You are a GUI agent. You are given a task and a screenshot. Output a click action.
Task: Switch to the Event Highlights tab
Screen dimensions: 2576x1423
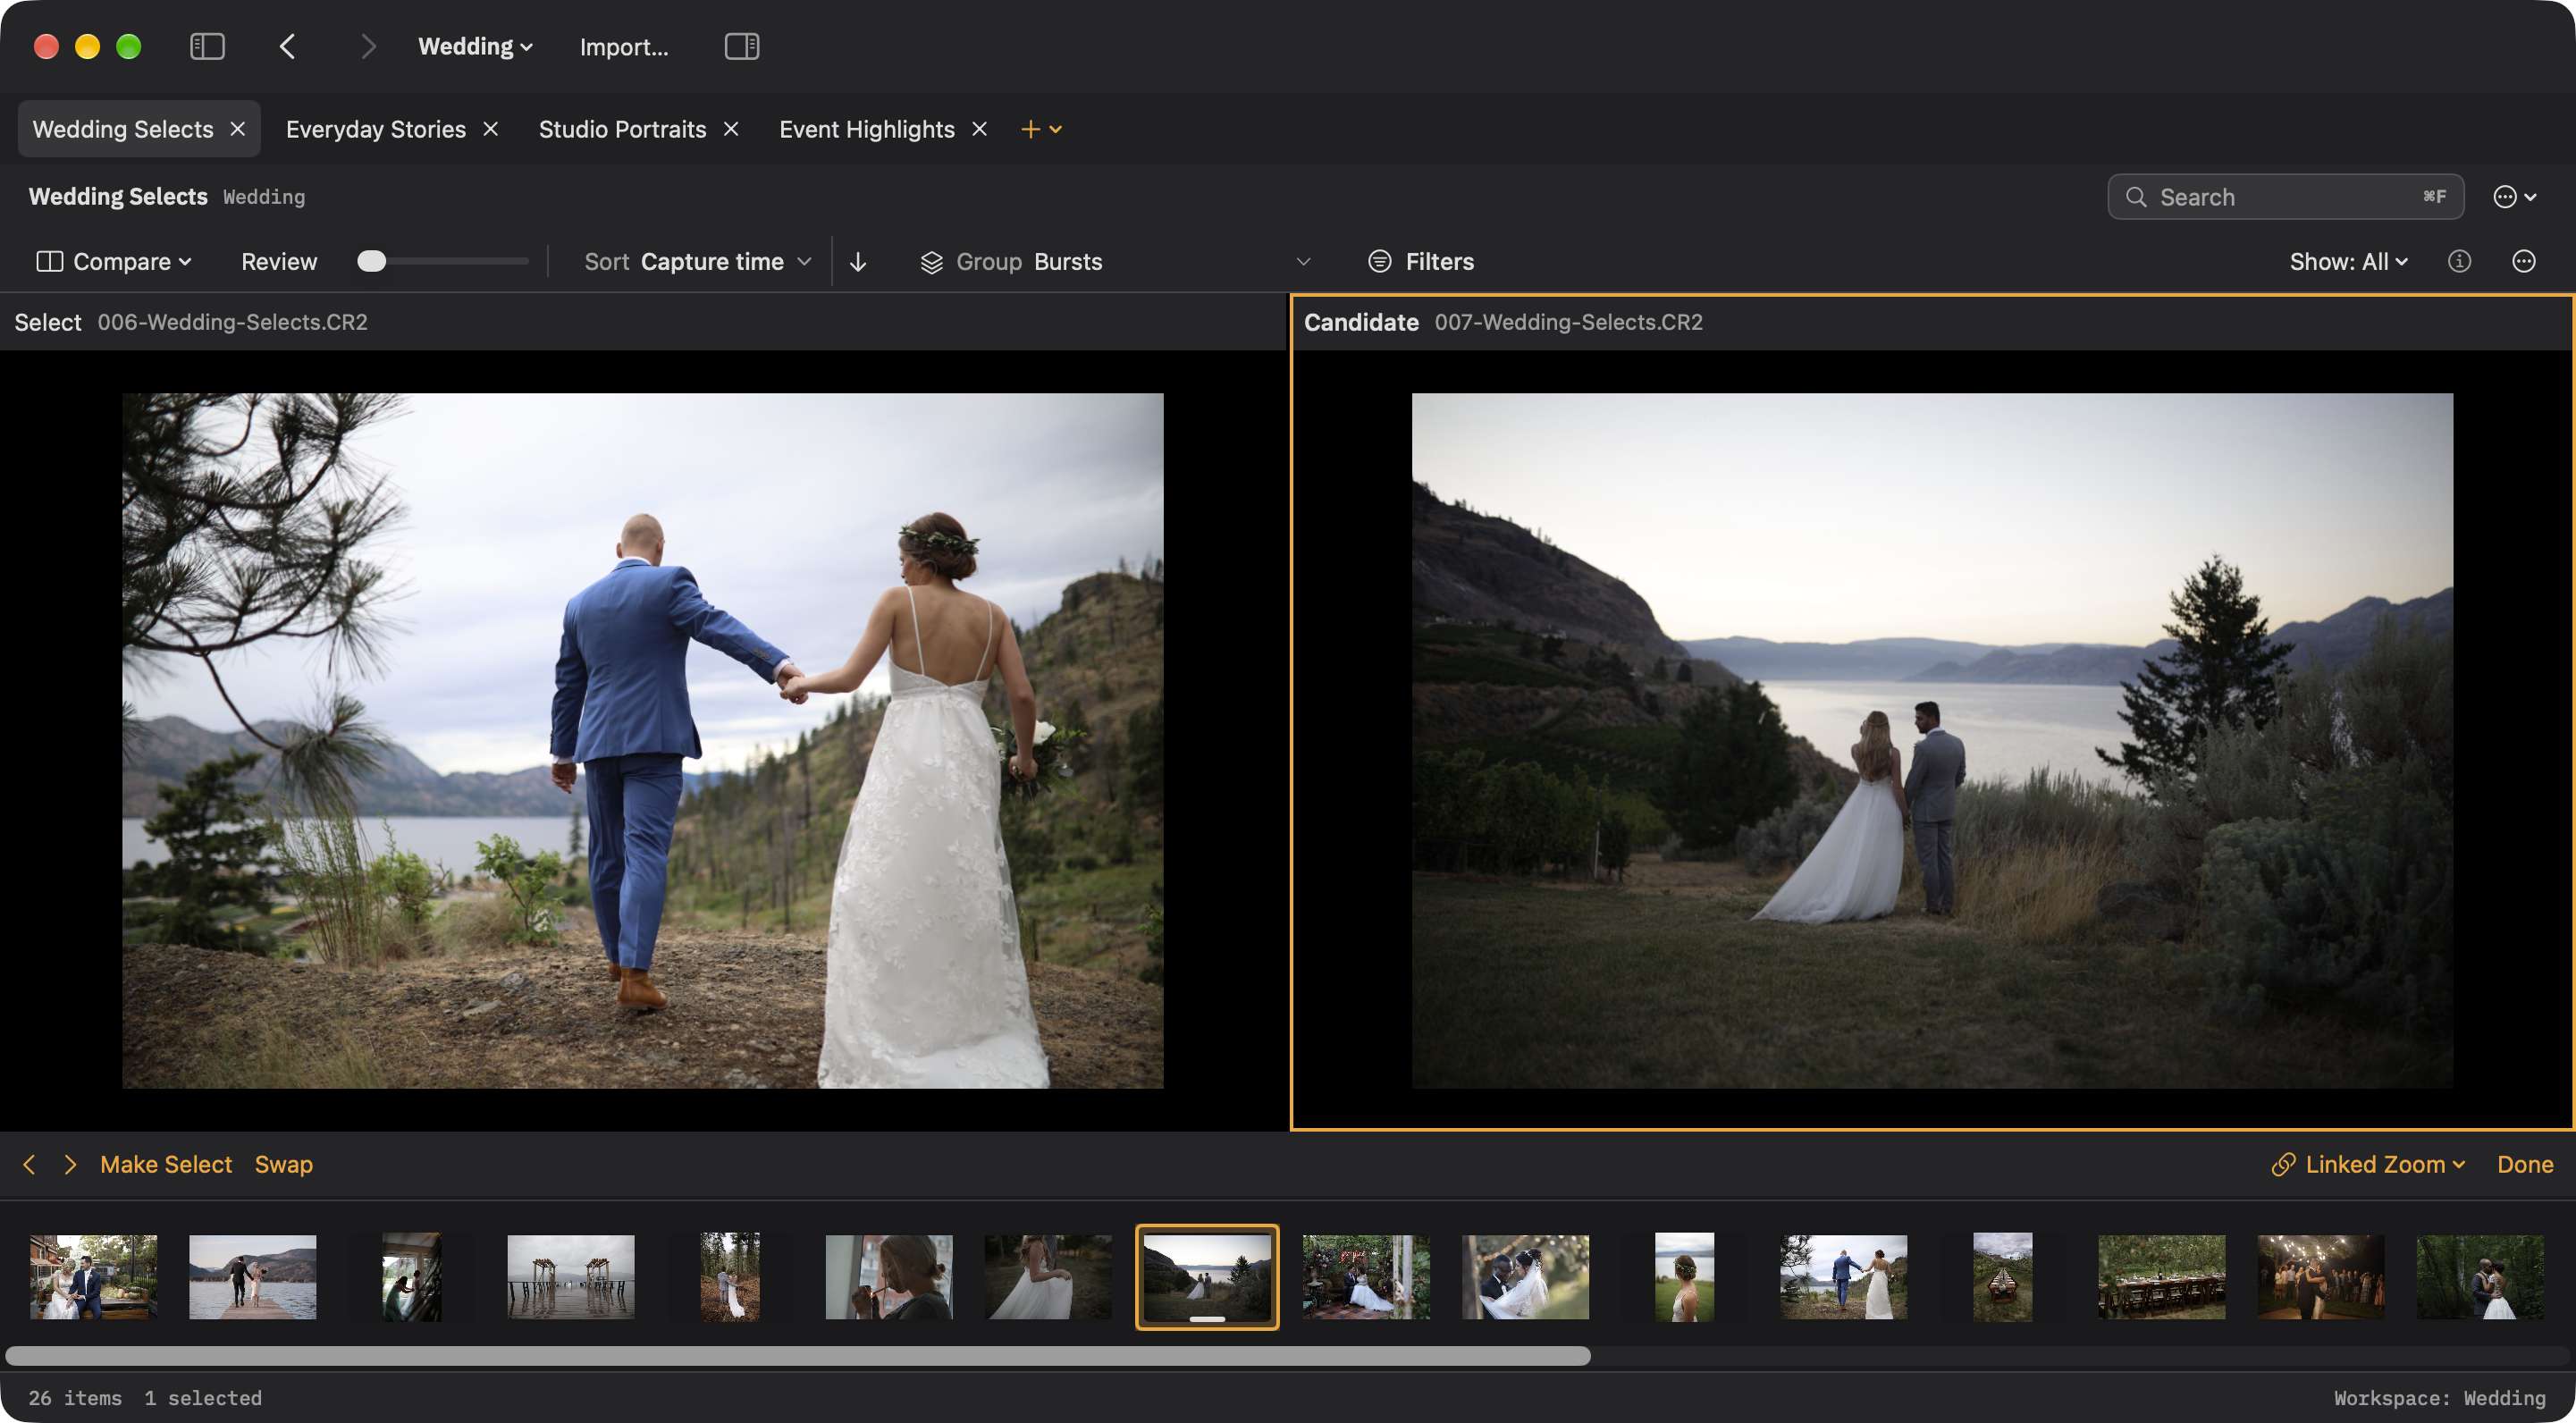tap(867, 129)
